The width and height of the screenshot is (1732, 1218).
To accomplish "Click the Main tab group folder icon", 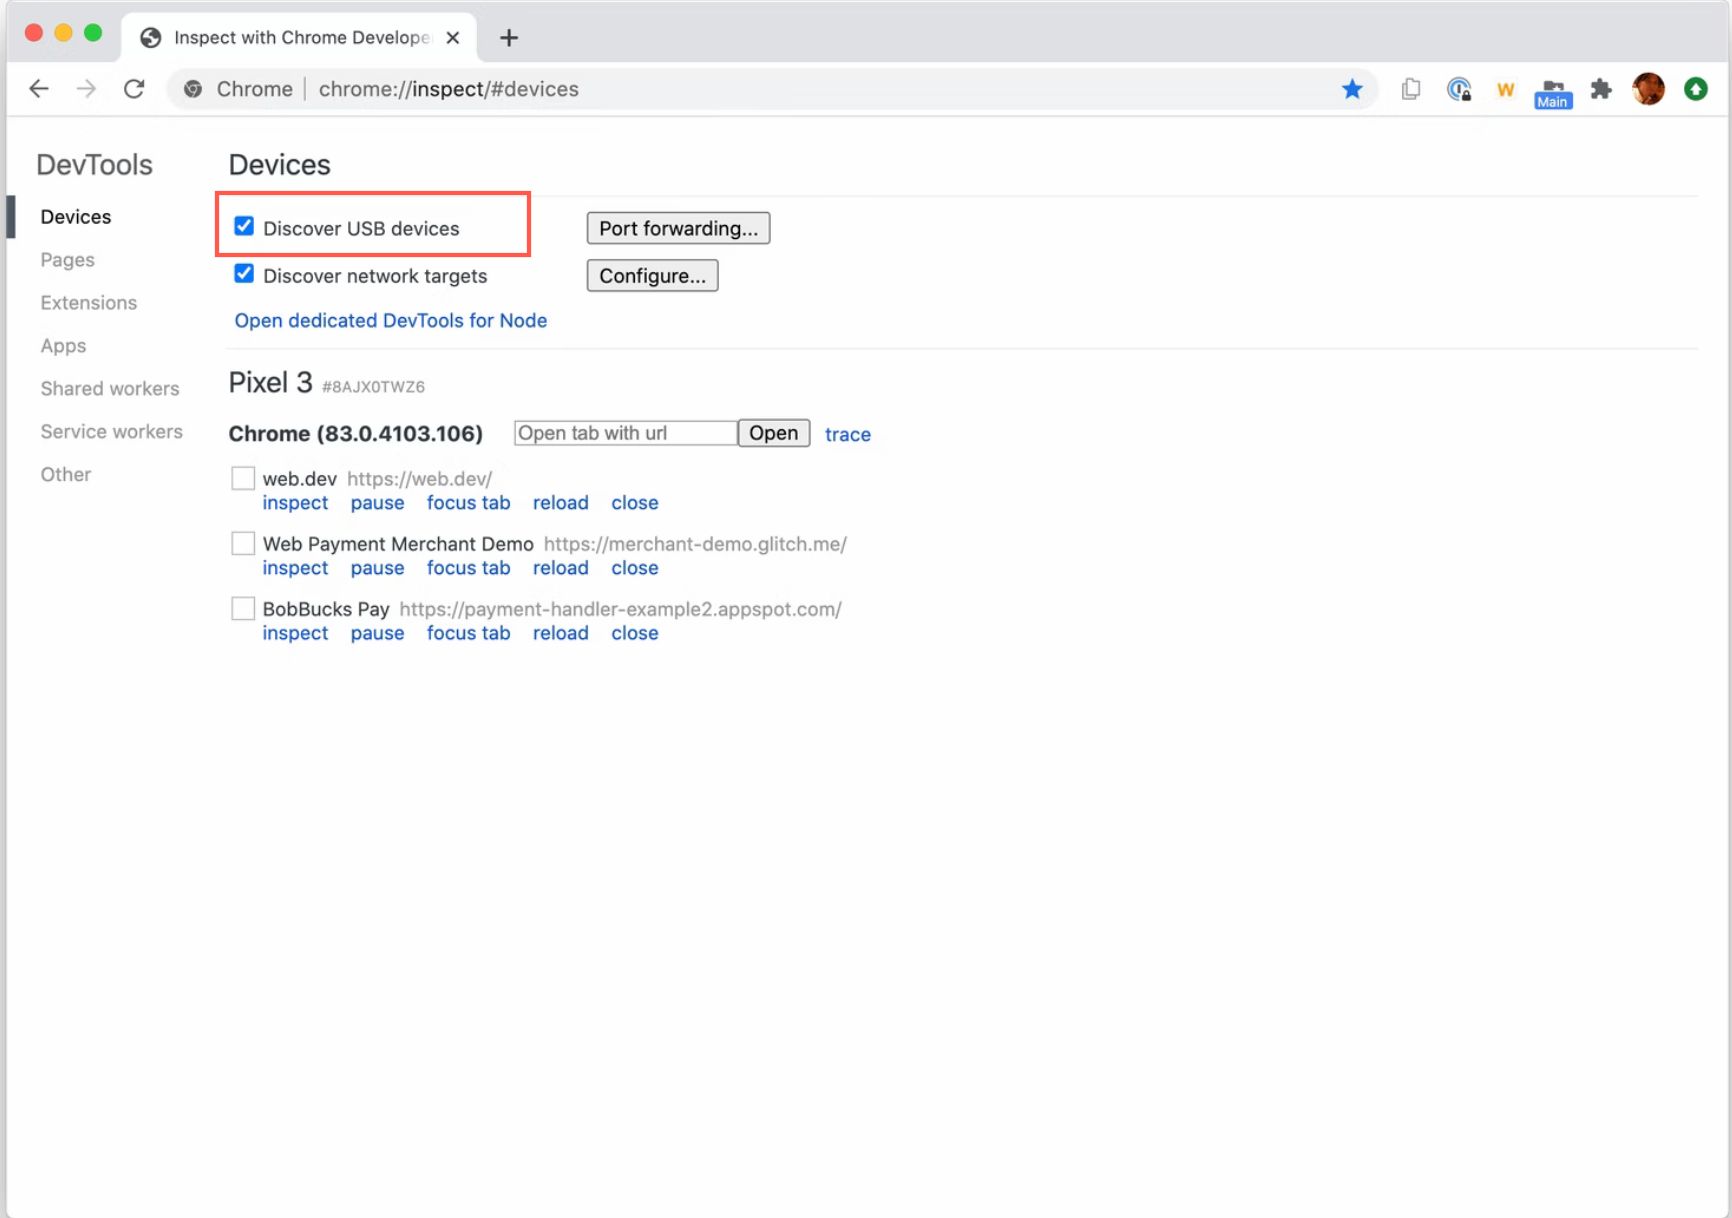I will pyautogui.click(x=1552, y=91).
